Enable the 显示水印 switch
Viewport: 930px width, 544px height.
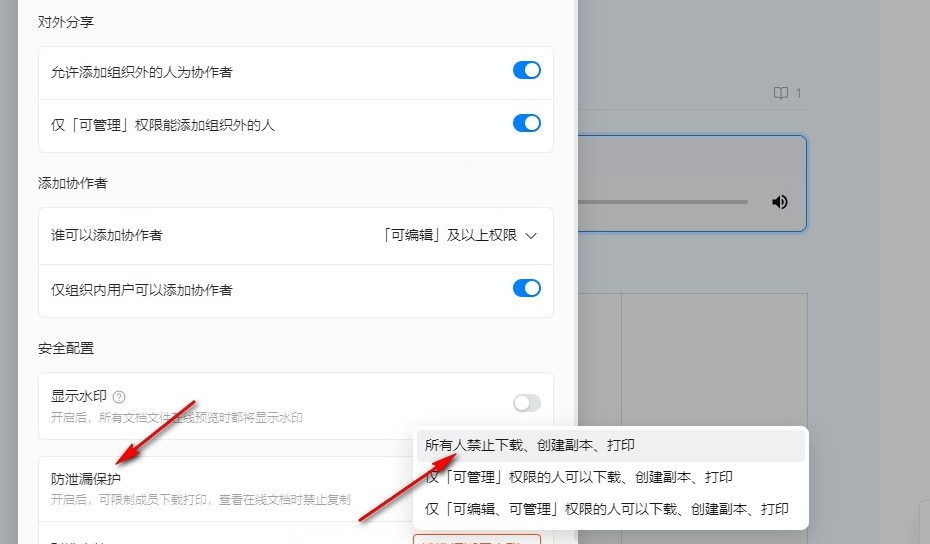pyautogui.click(x=527, y=403)
